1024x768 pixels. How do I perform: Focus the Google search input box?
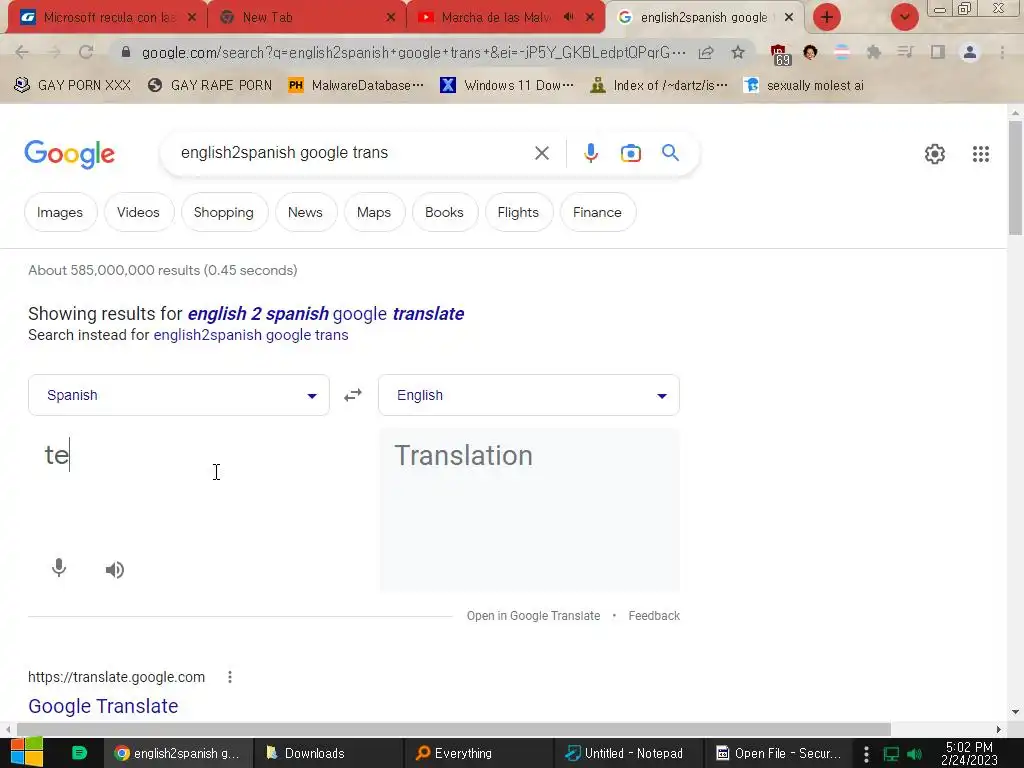353,153
